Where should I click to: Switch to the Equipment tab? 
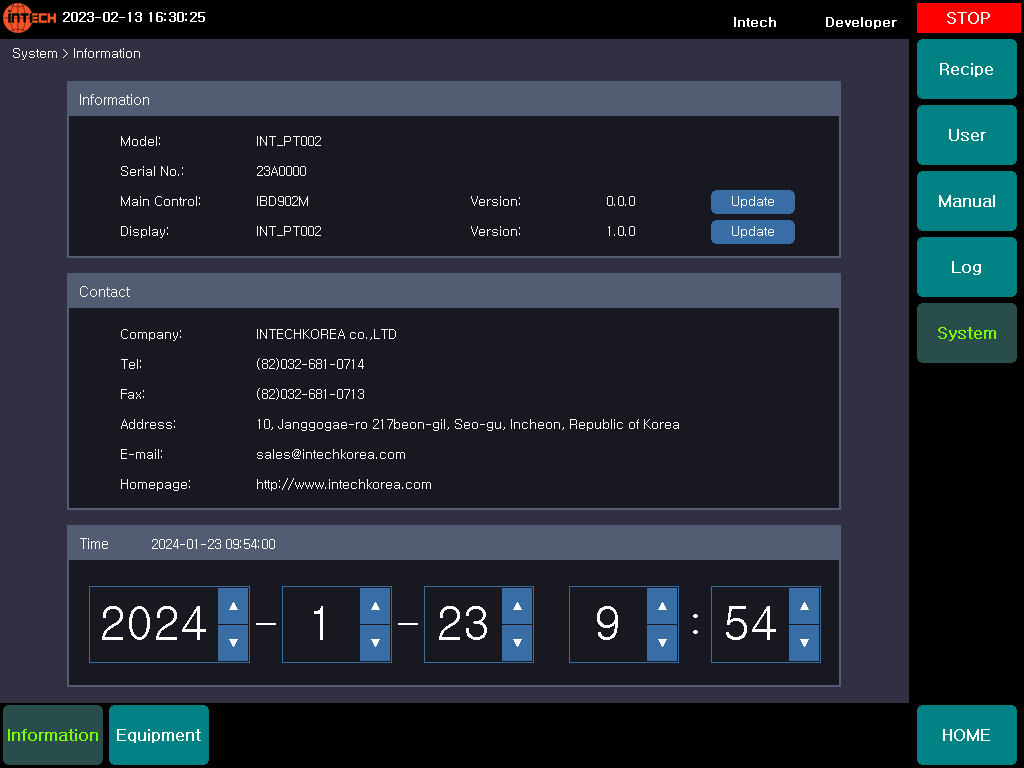point(158,735)
